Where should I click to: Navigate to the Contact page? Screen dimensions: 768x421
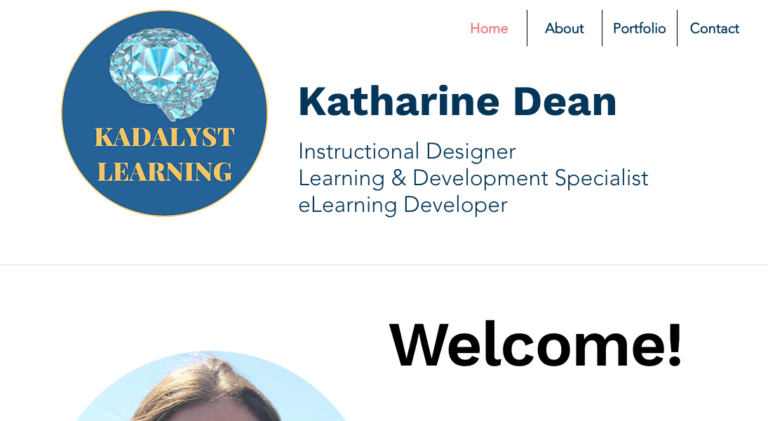714,28
